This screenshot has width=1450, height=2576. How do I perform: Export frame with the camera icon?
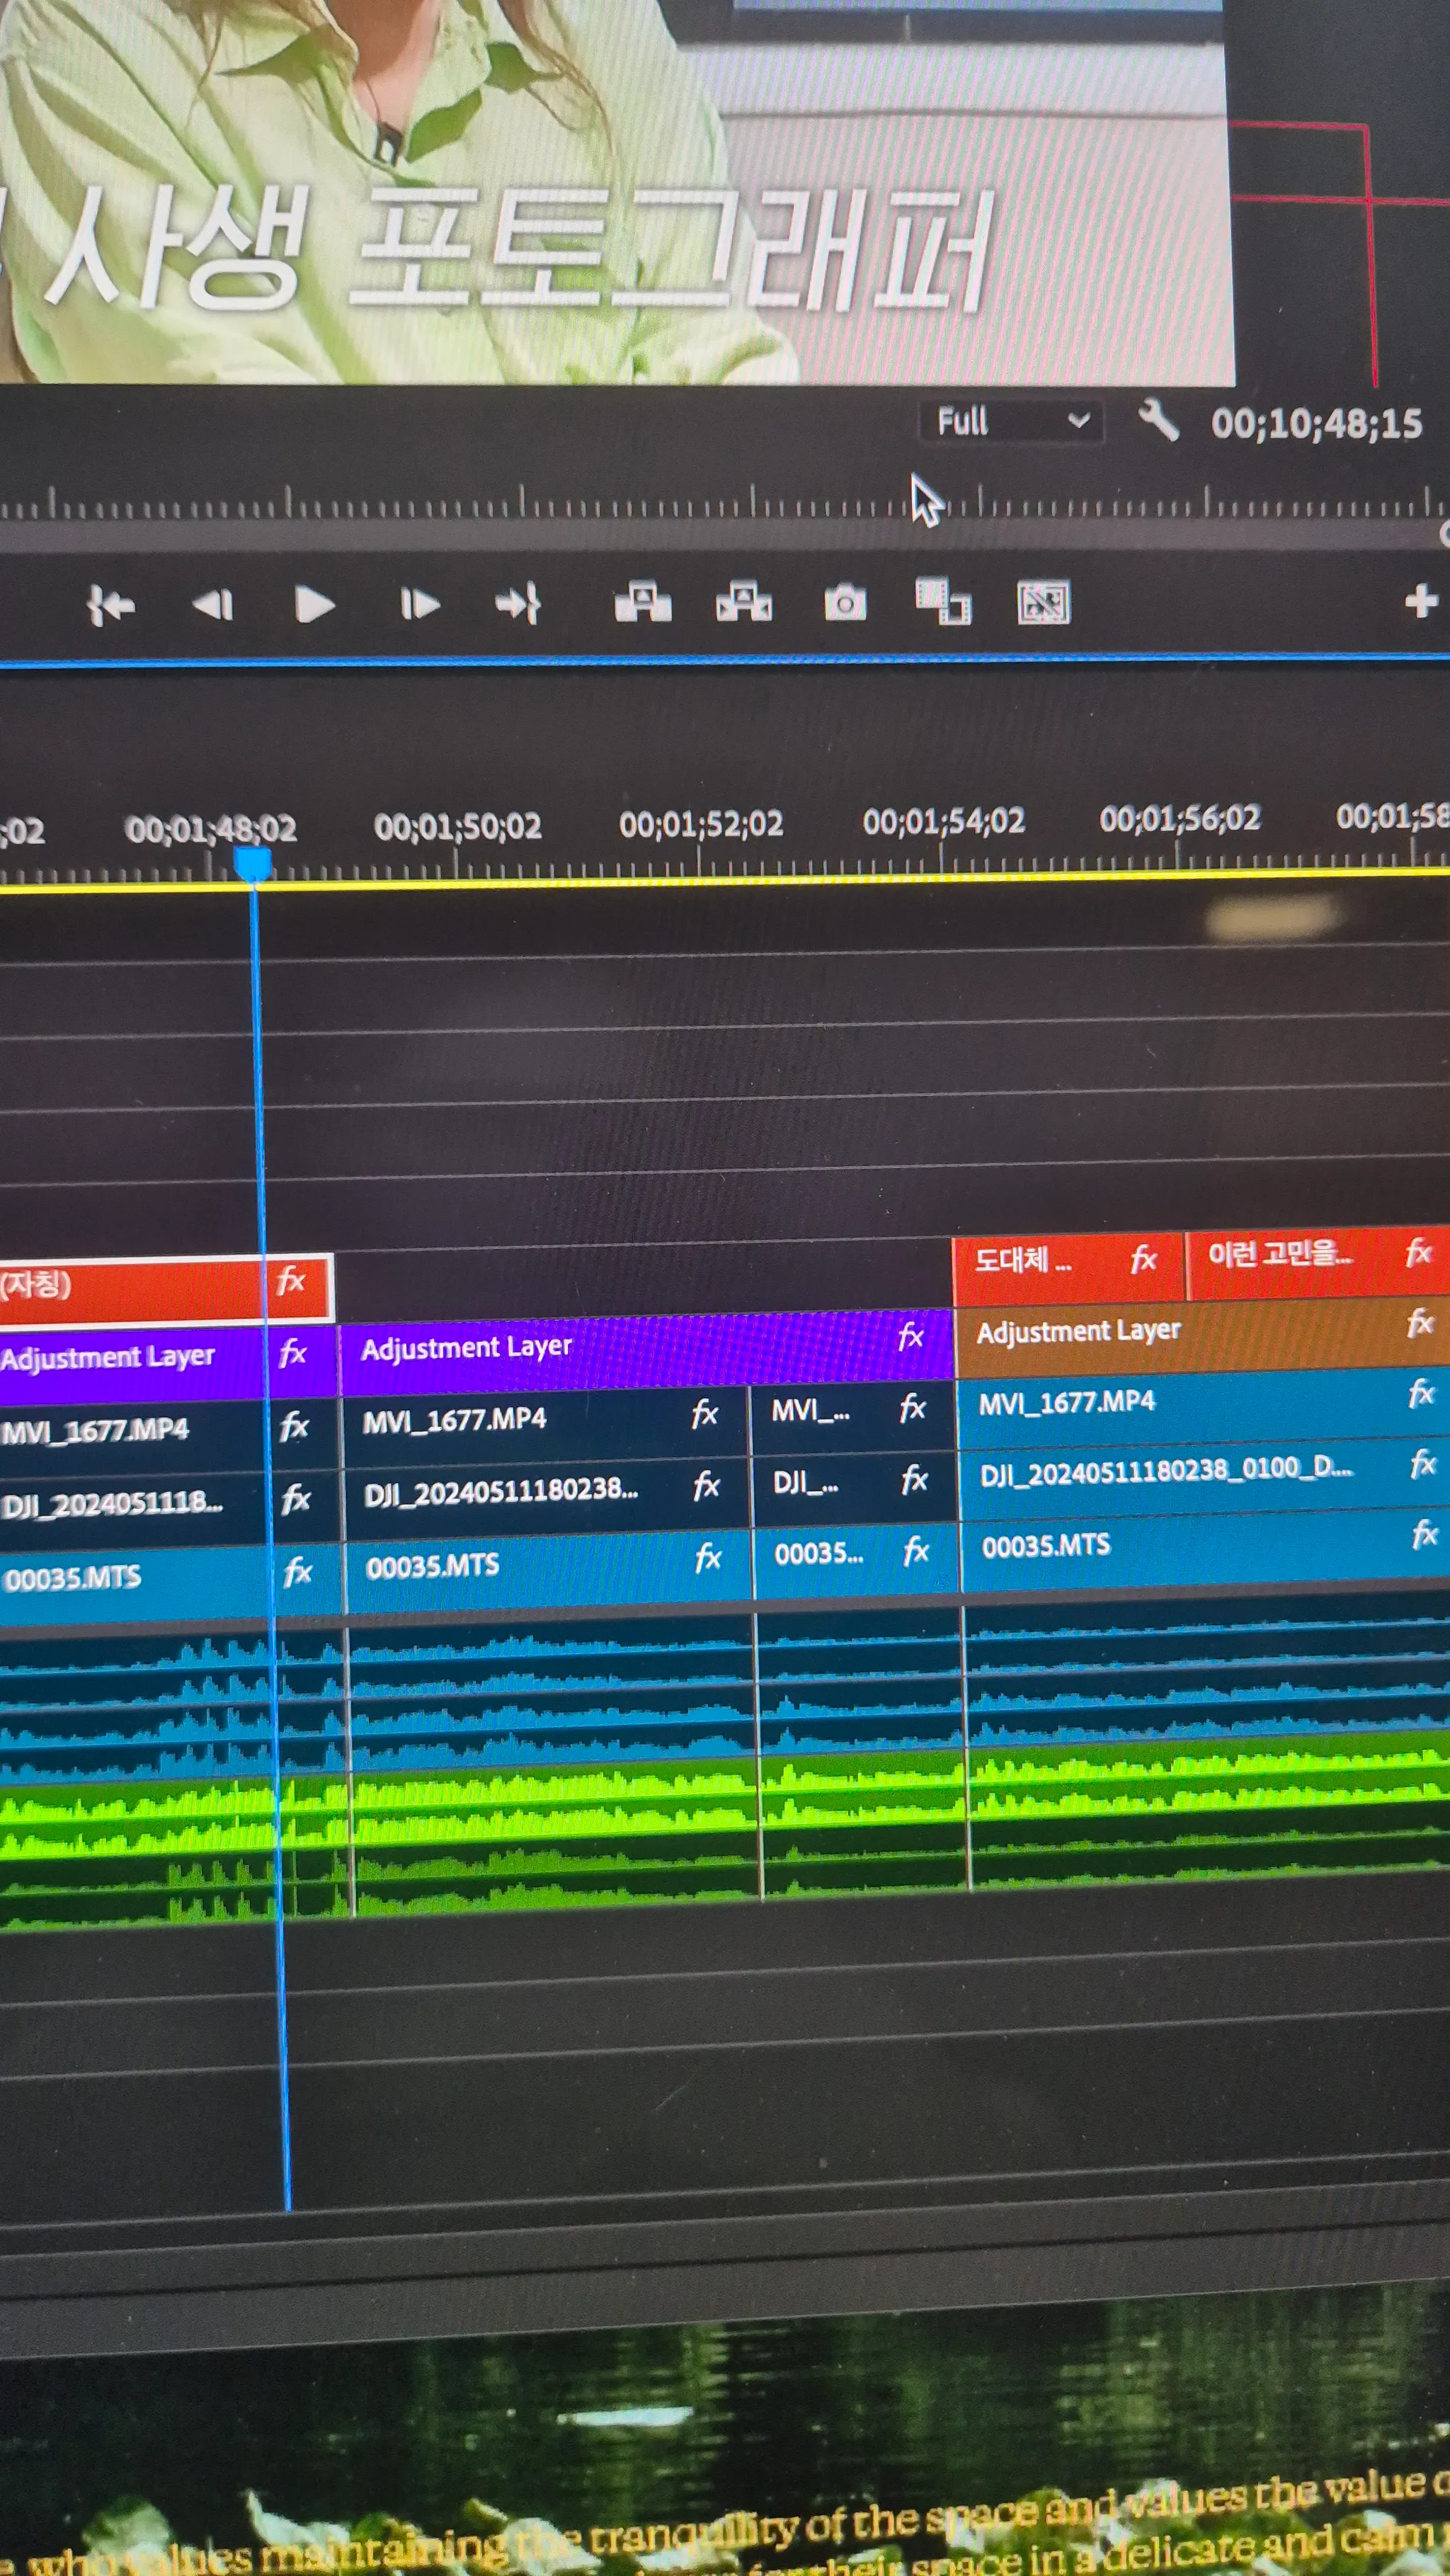pos(845,603)
